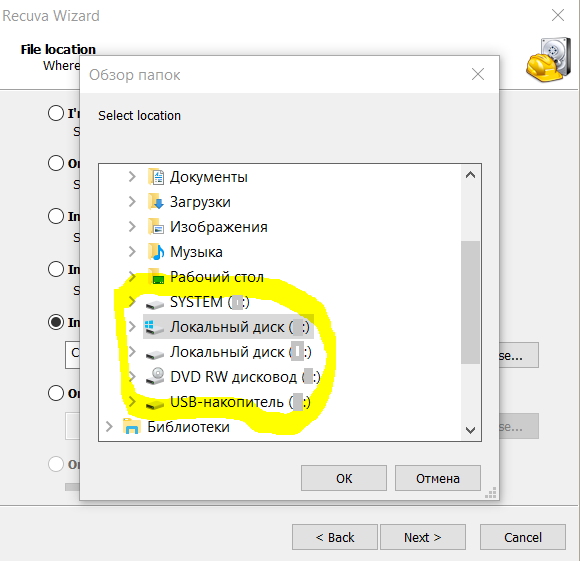Select the fourth radio option in Recuva Wizard
Viewport: 580px width, 561px height.
[56, 269]
